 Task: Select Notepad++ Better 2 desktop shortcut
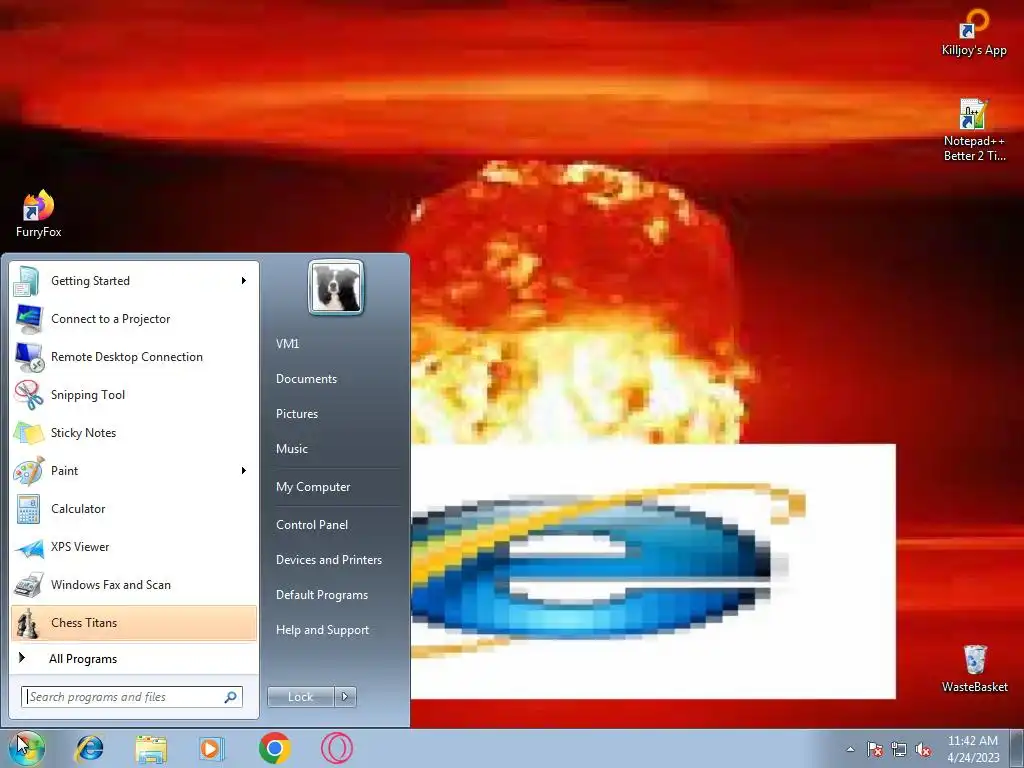pyautogui.click(x=974, y=129)
